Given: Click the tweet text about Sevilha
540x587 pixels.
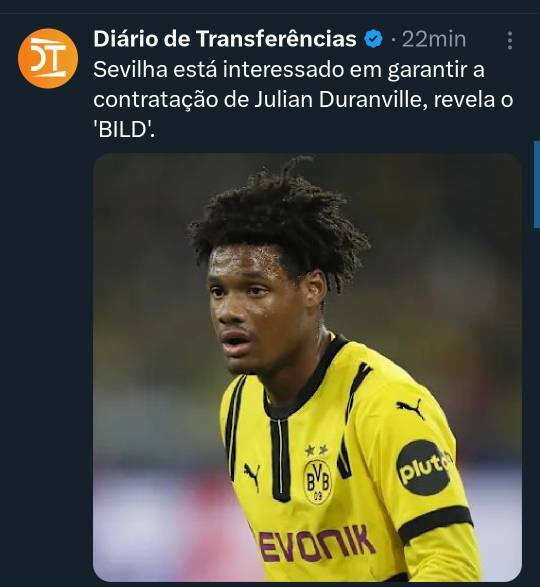Looking at the screenshot, I should (x=303, y=100).
